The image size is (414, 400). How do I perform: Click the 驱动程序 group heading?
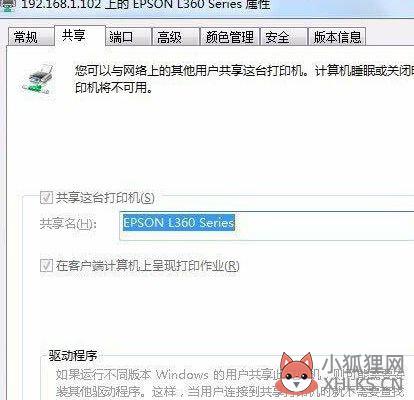tap(73, 356)
